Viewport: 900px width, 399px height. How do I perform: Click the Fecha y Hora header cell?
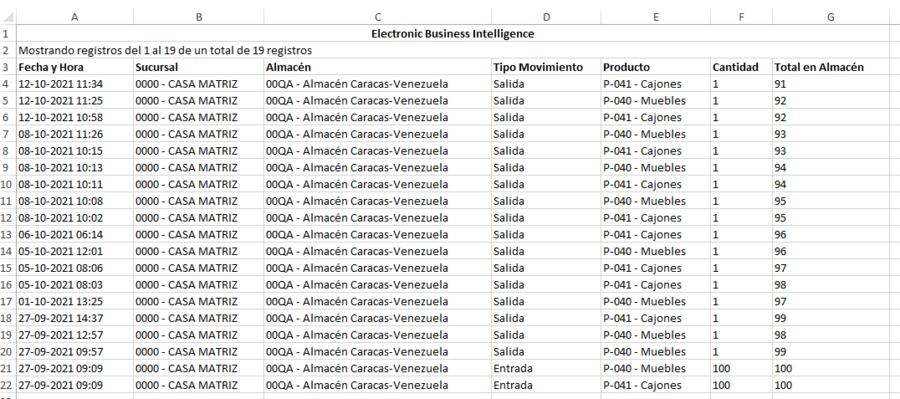[75, 67]
